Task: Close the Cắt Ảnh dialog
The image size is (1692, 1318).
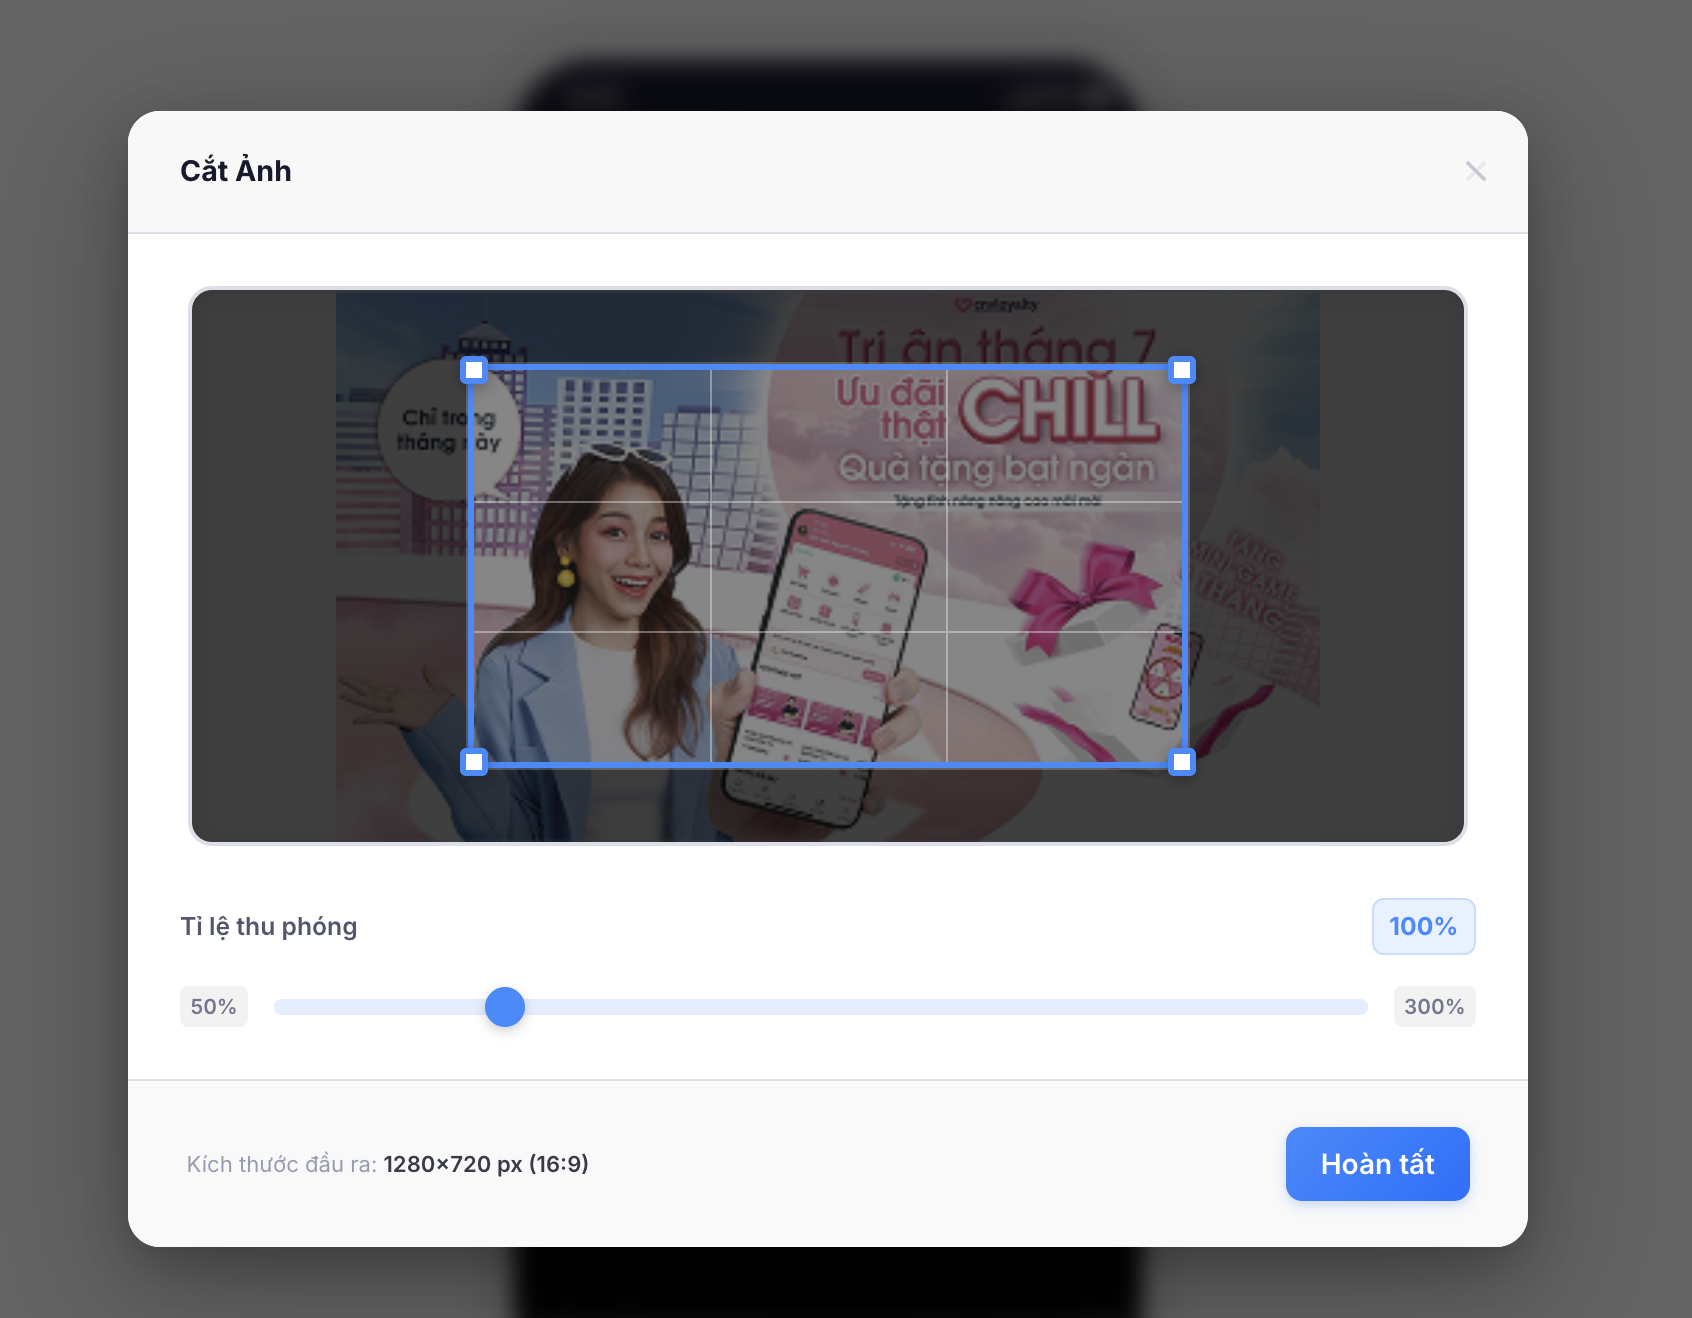Action: 1475,171
